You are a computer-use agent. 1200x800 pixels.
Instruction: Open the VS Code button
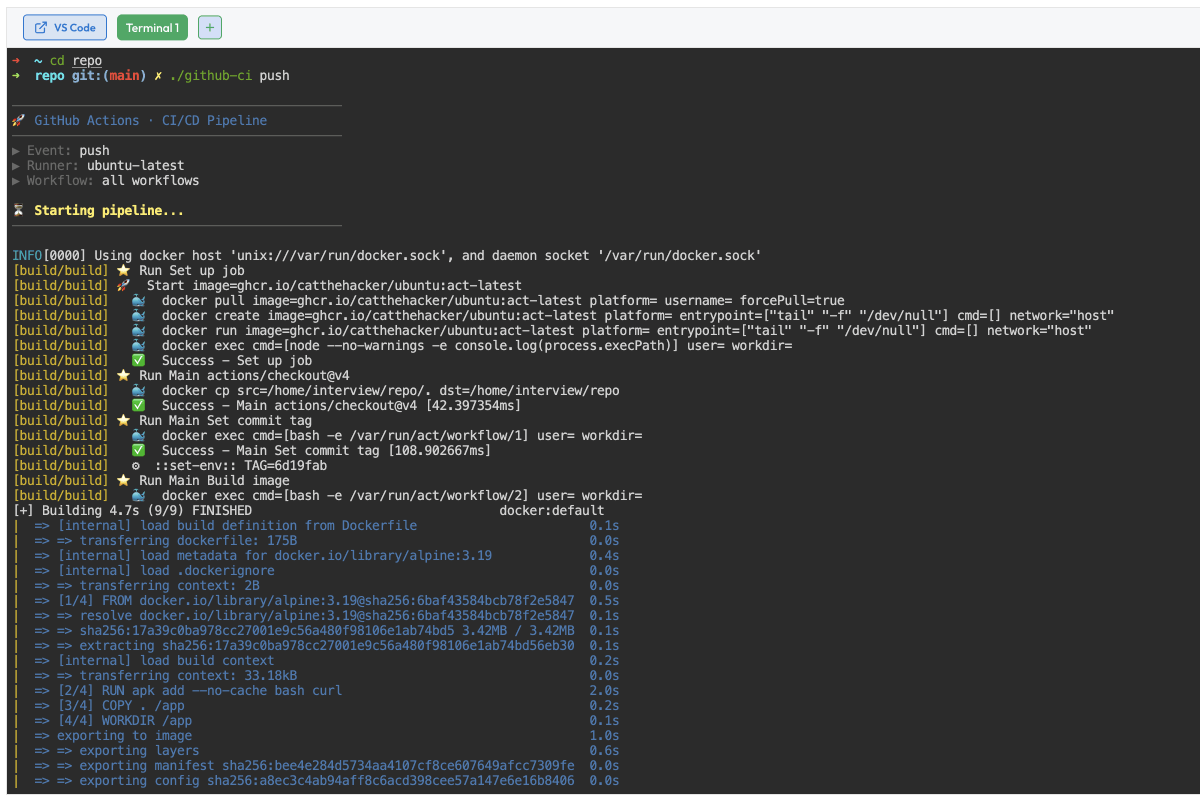click(x=65, y=28)
